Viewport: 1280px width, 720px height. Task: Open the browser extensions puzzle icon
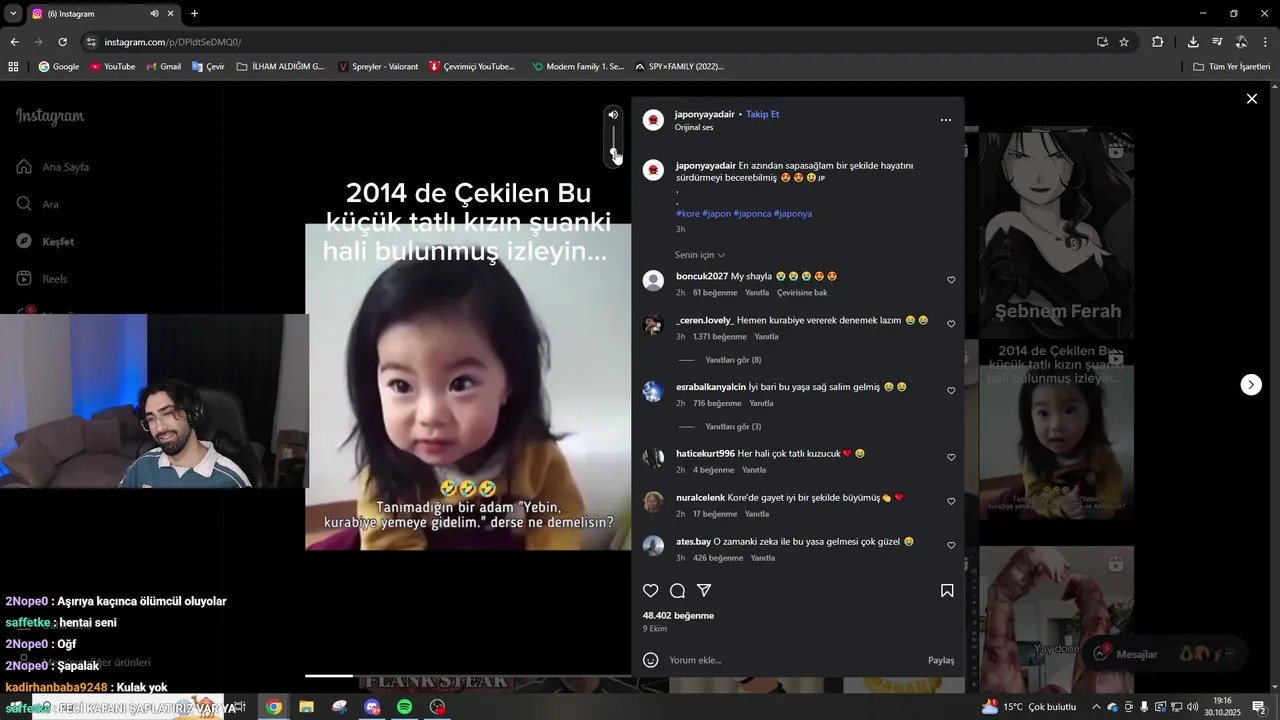pos(1157,42)
